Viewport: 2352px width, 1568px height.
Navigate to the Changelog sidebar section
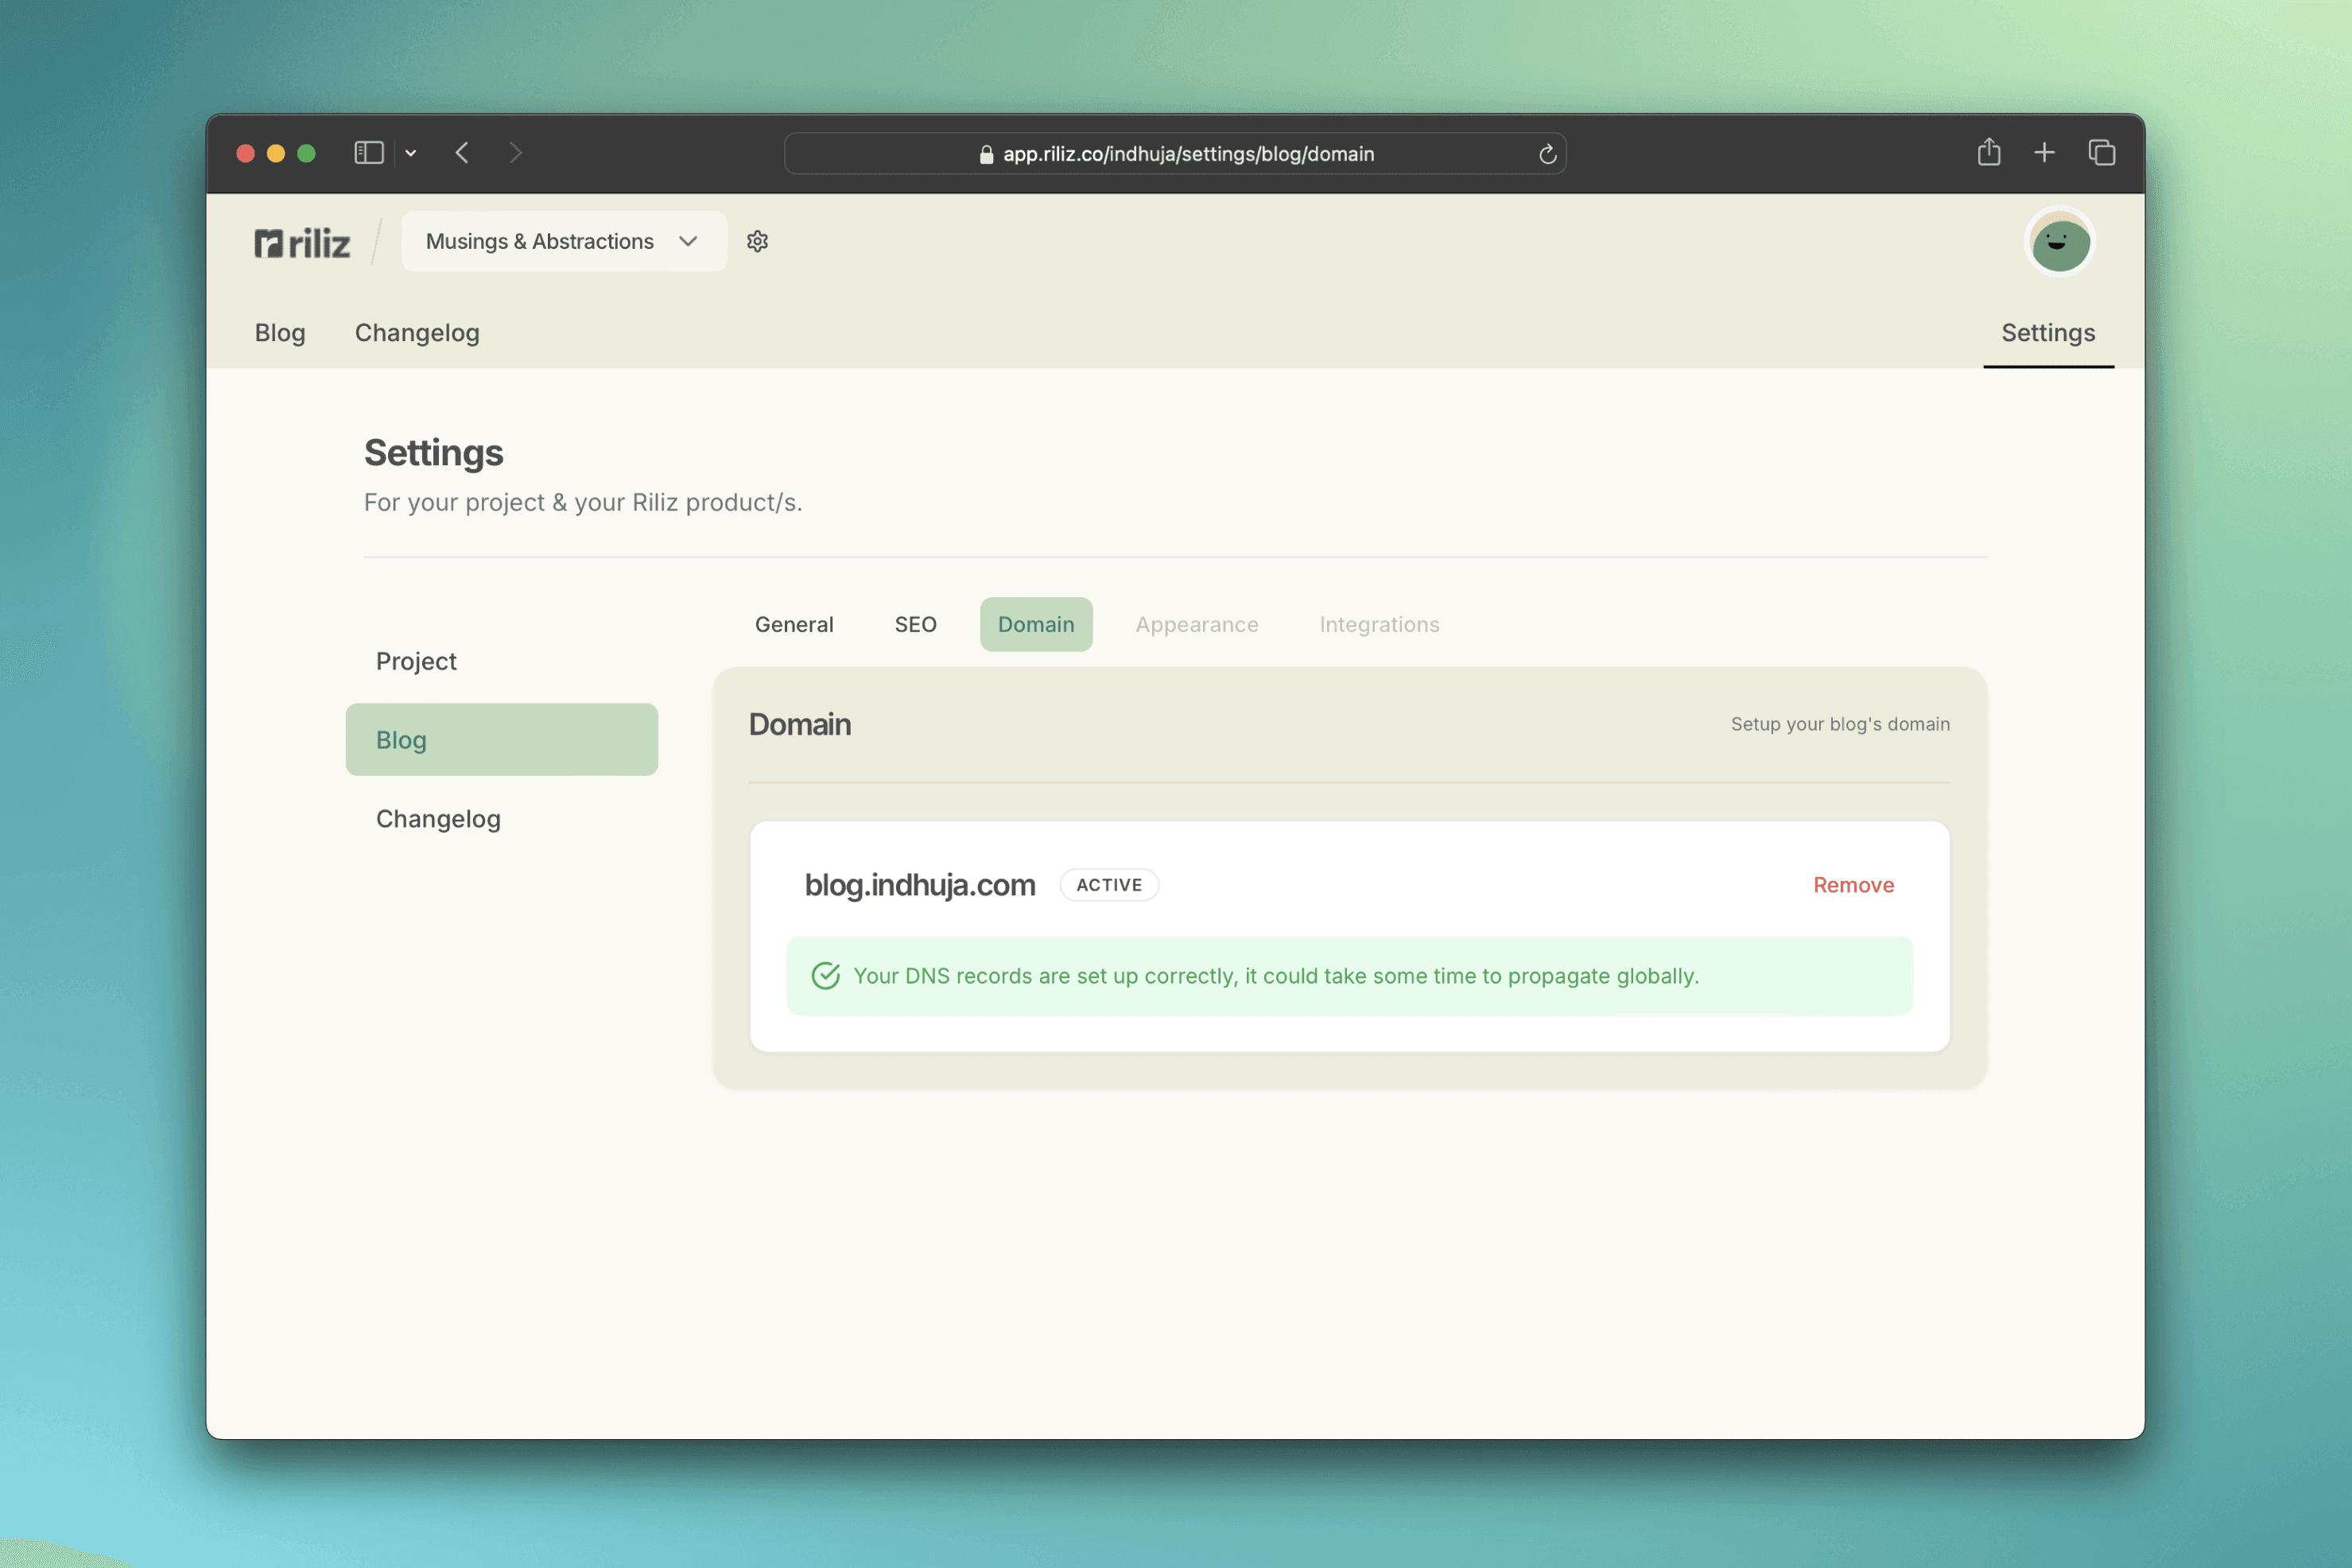437,817
